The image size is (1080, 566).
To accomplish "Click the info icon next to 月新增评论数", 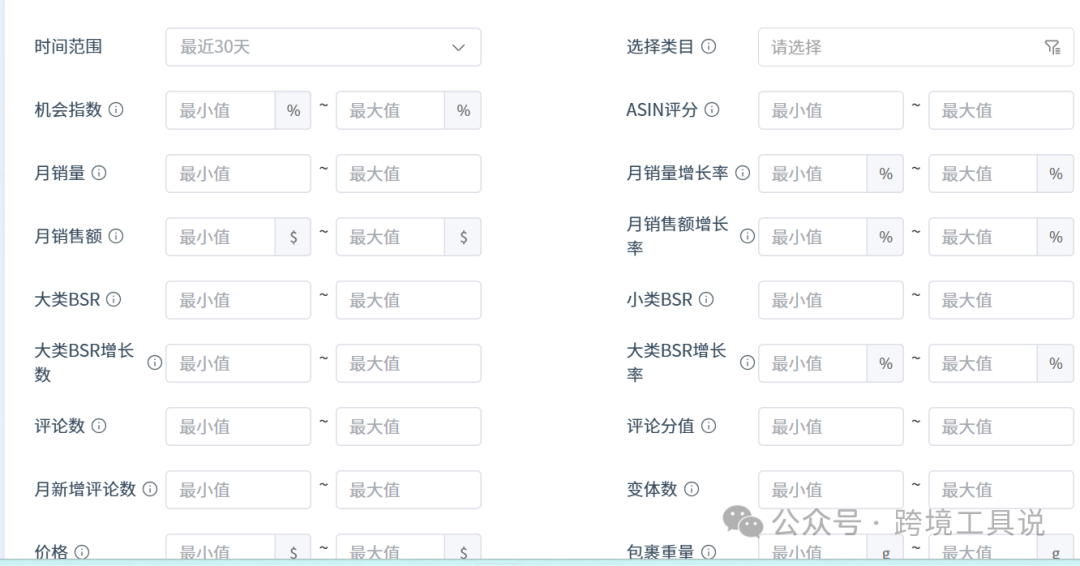I will tap(149, 489).
